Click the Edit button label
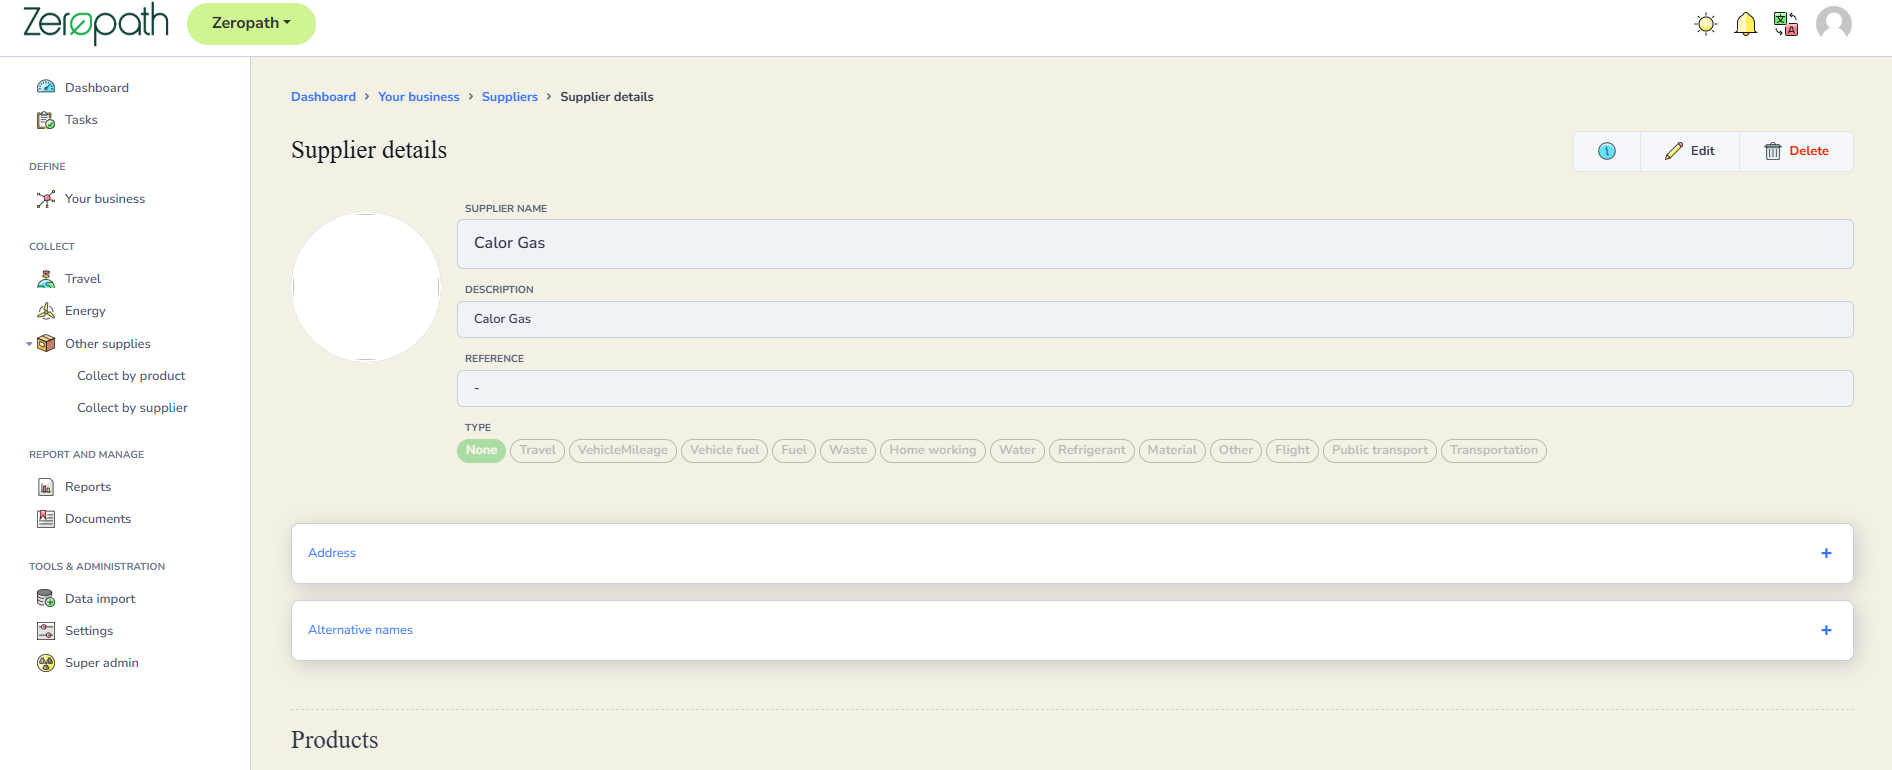The width and height of the screenshot is (1892, 770). tap(1702, 151)
